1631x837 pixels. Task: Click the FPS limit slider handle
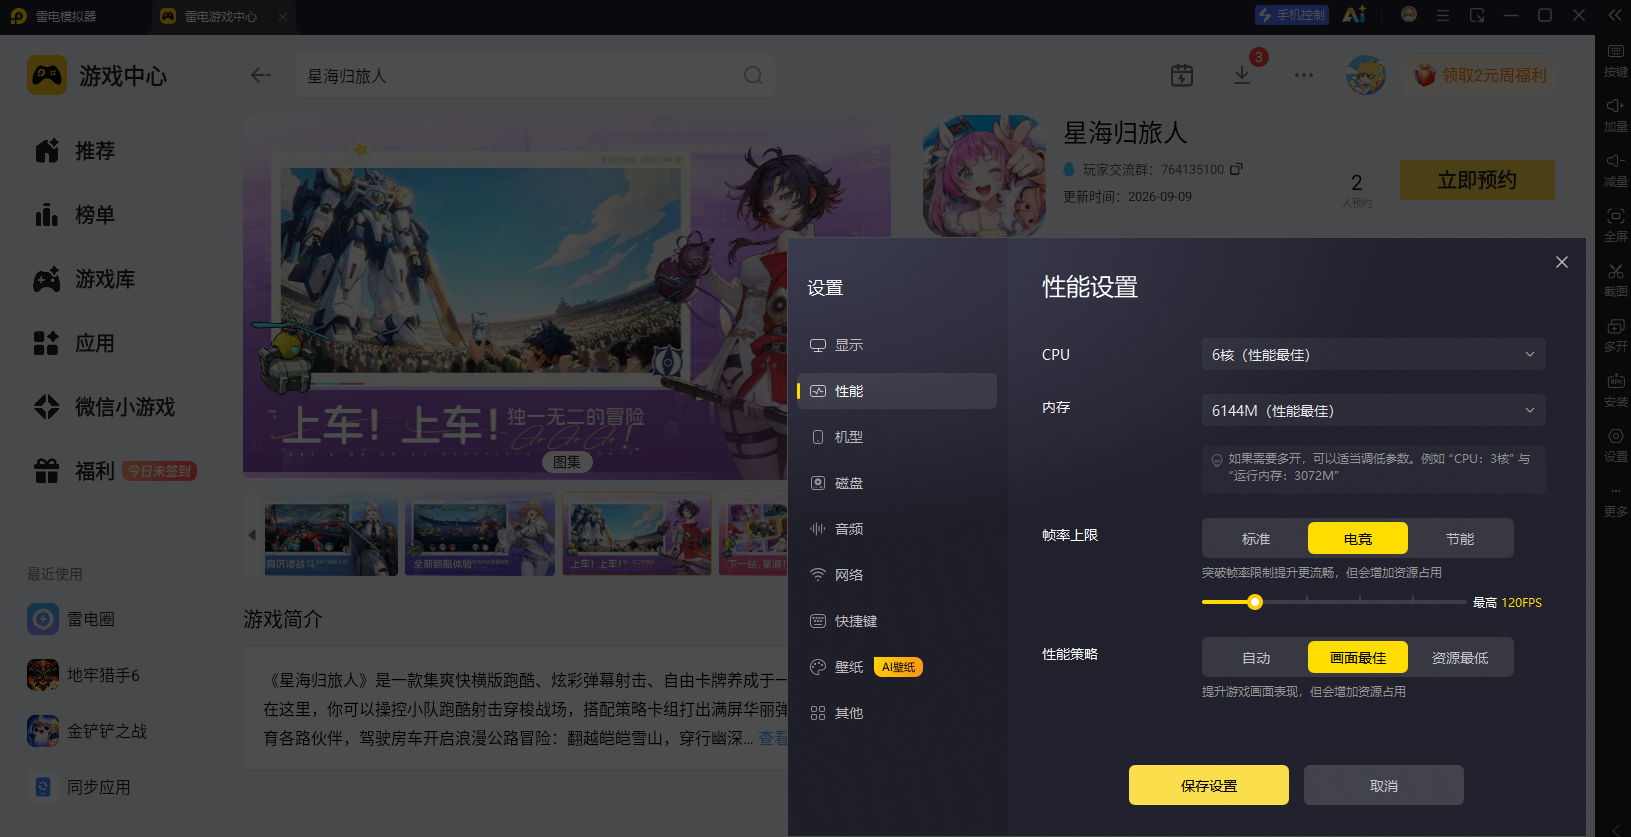pyautogui.click(x=1255, y=602)
